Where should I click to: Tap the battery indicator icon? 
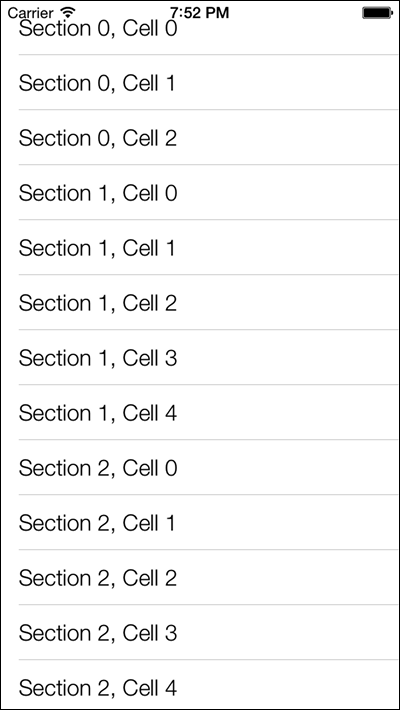pos(377,13)
